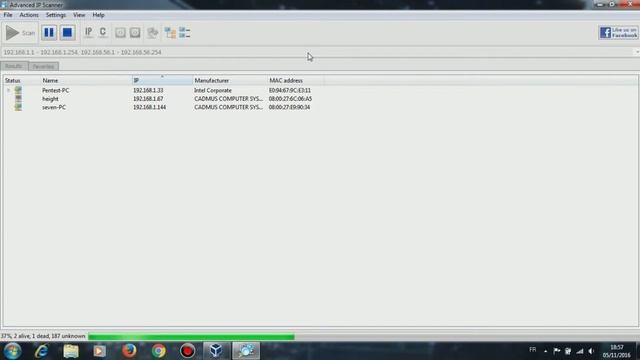Viewport: 640px width, 360px height.
Task: Click IP address 192.168.1.144
Action: [x=149, y=107]
